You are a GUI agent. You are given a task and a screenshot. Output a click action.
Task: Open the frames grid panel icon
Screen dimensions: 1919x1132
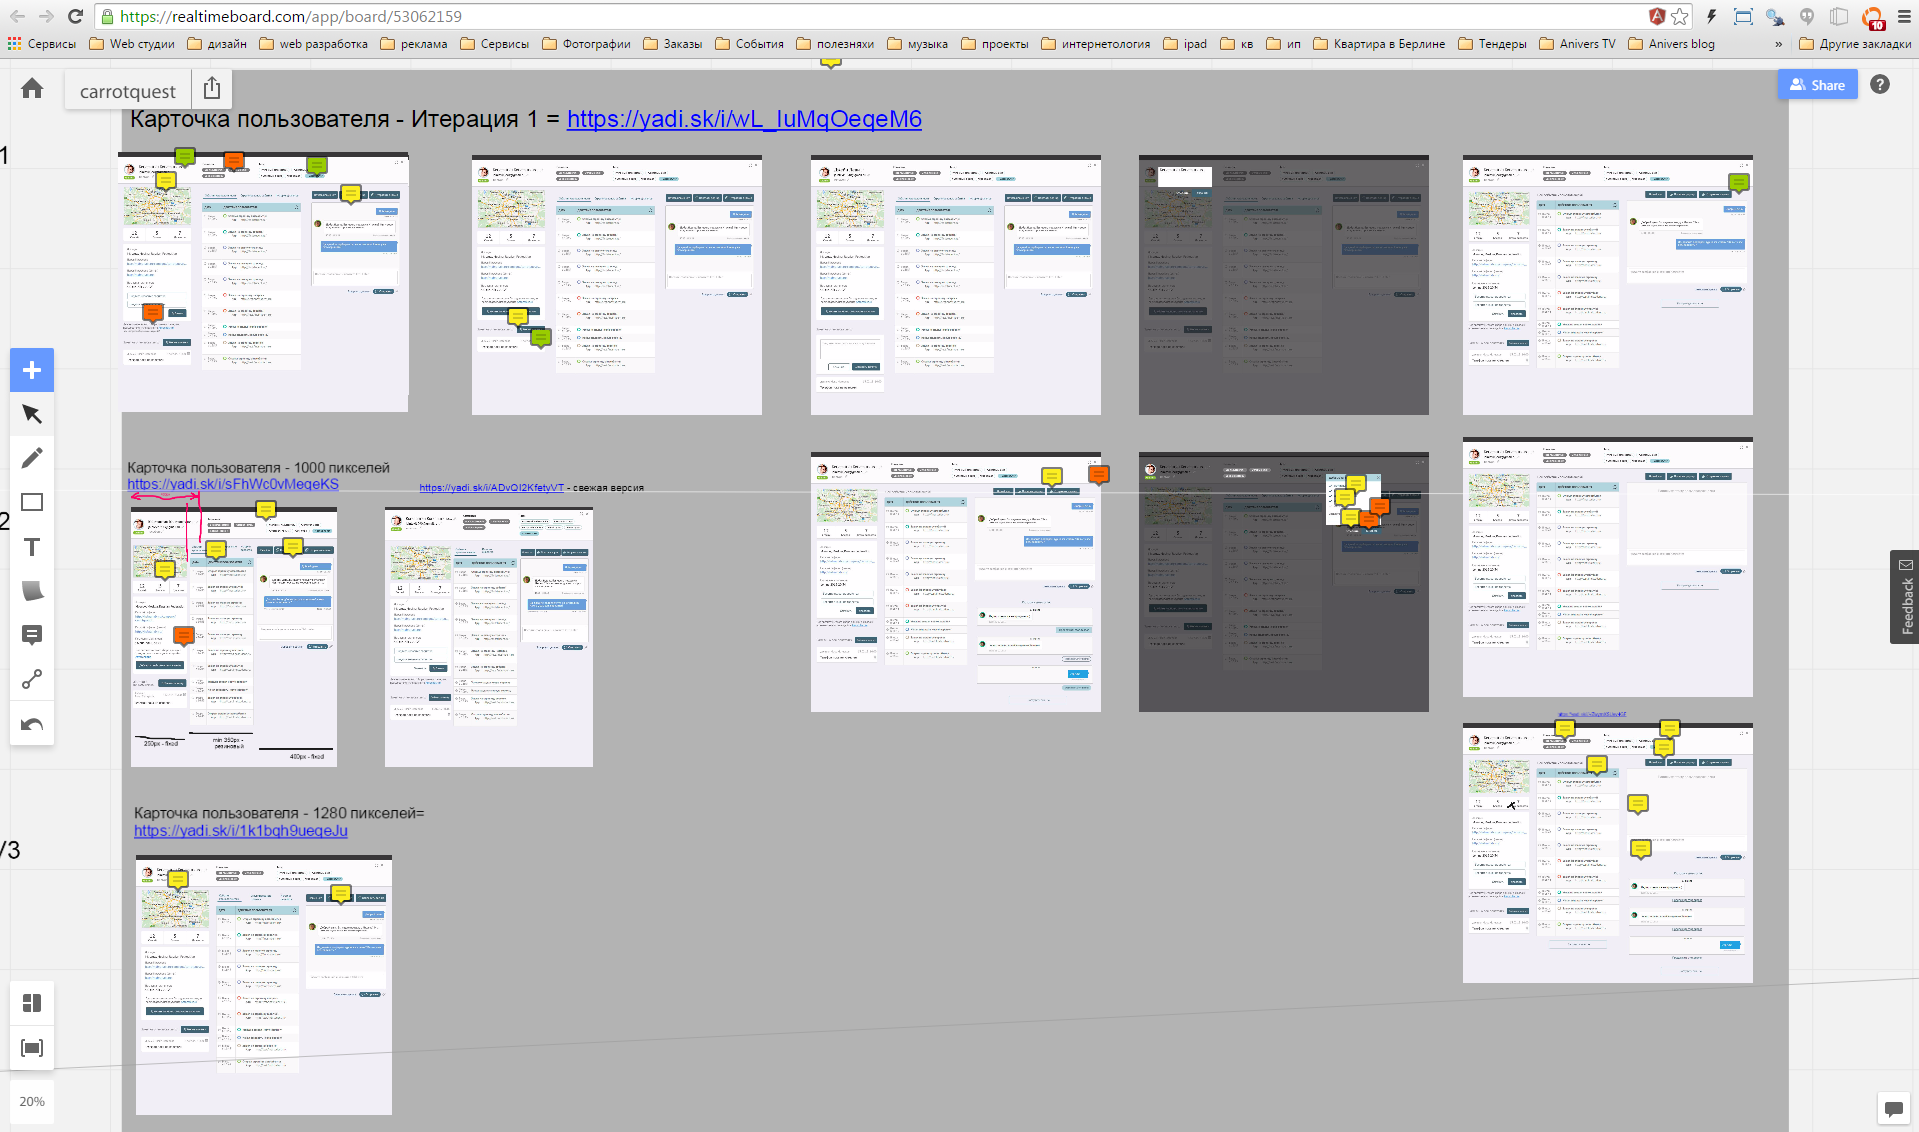32,1003
